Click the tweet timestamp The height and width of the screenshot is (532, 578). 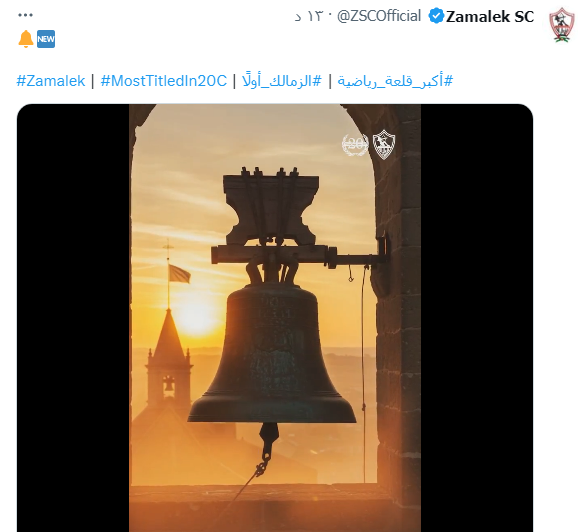(309, 17)
